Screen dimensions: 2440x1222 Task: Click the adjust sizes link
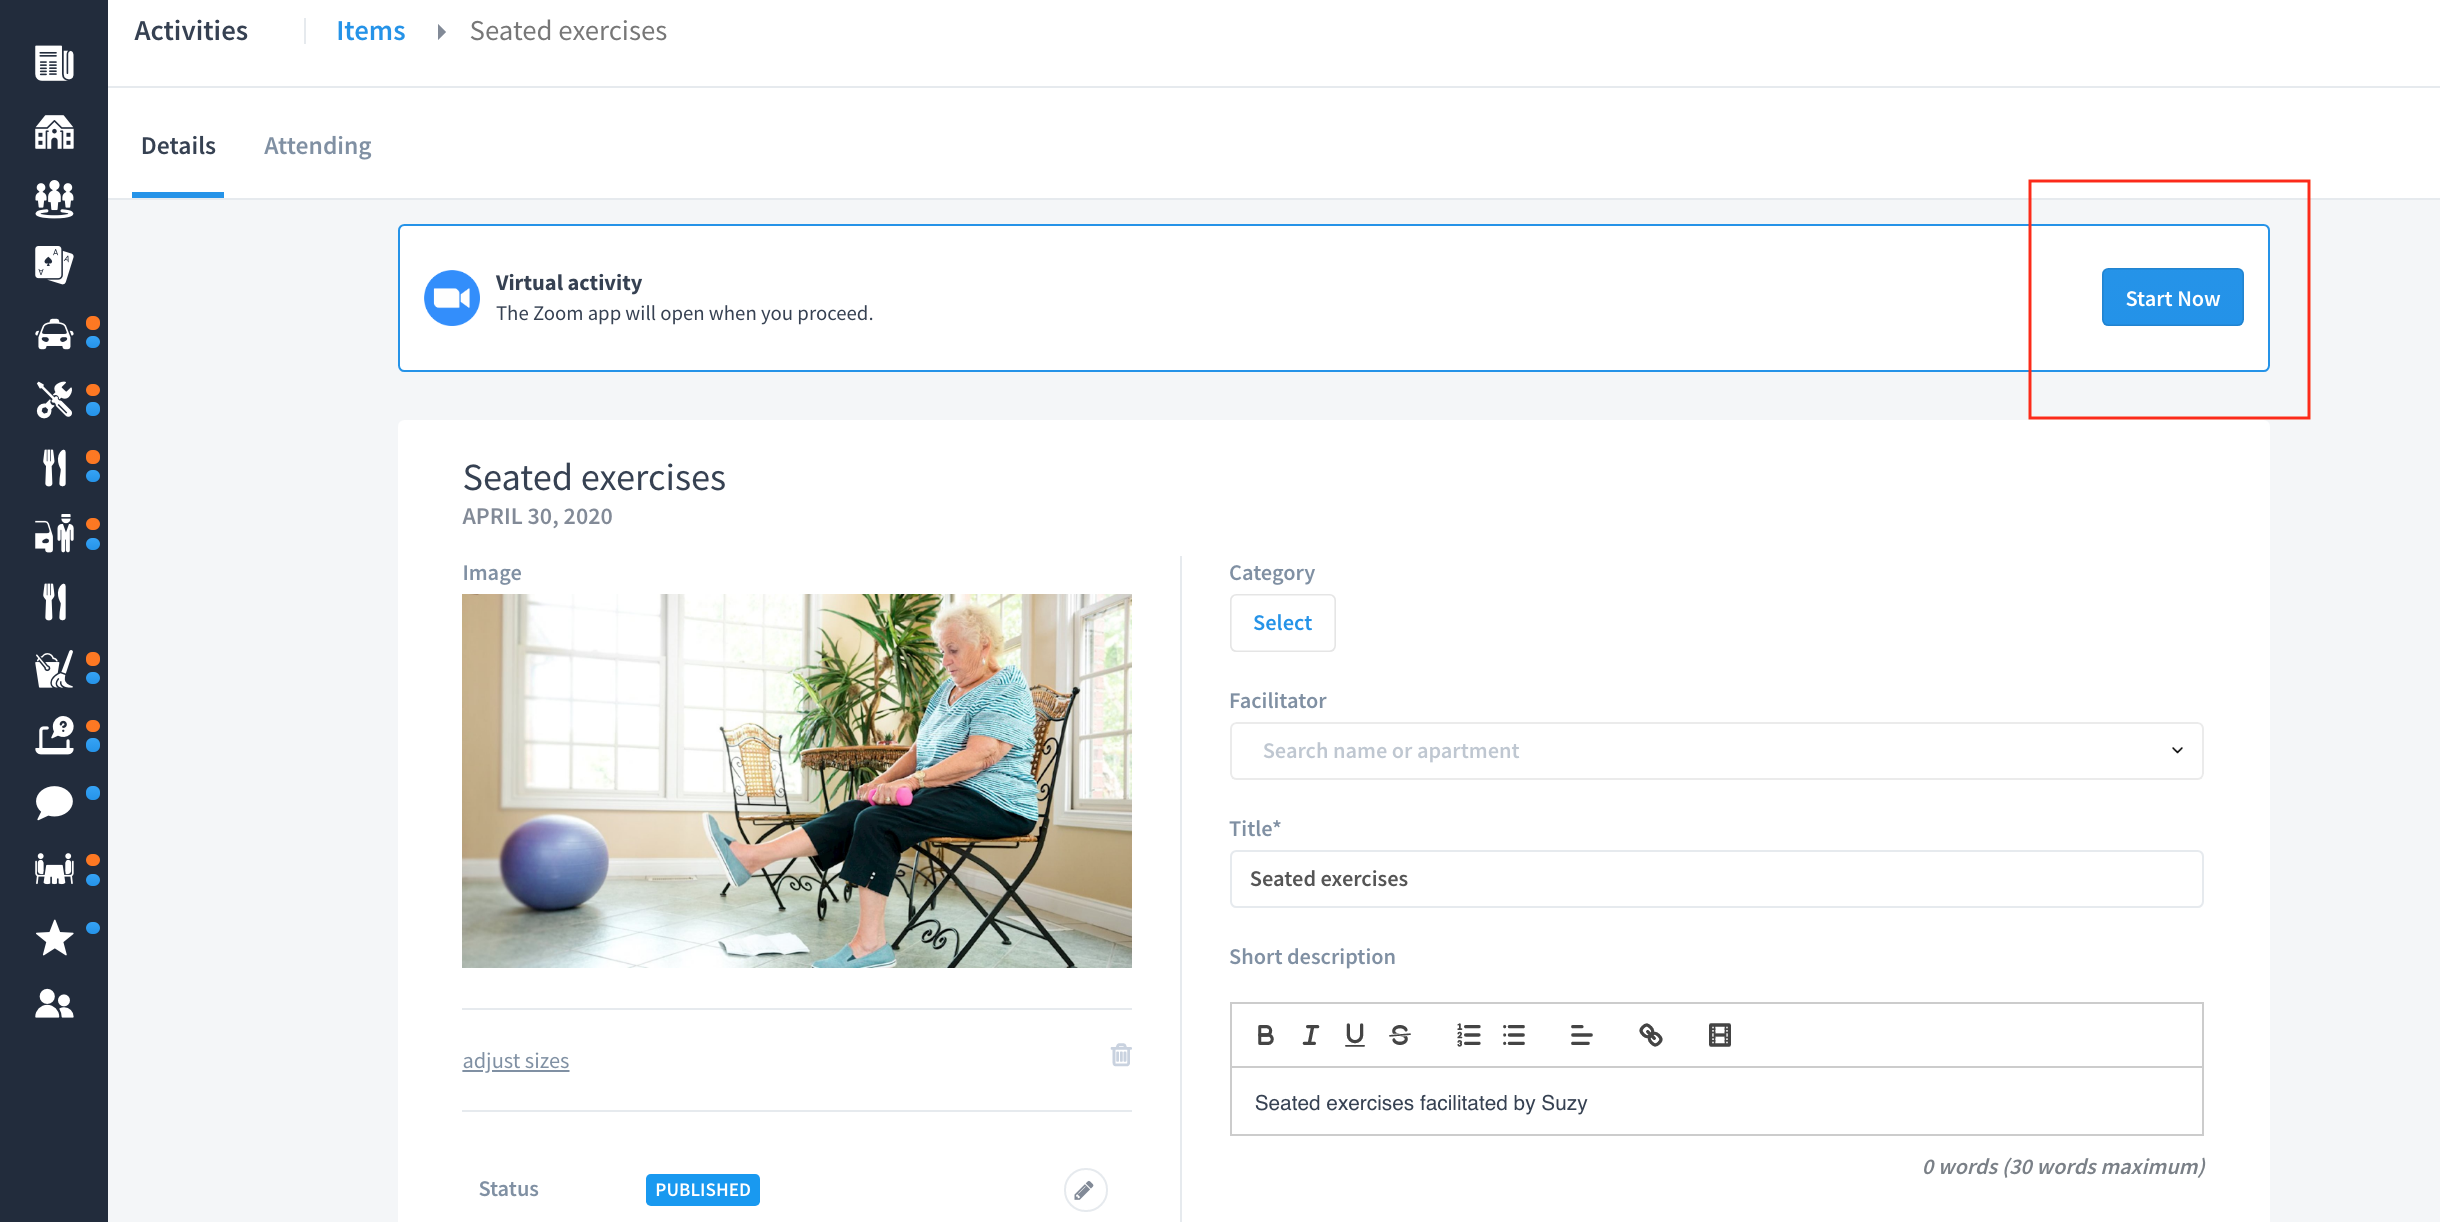[515, 1061]
